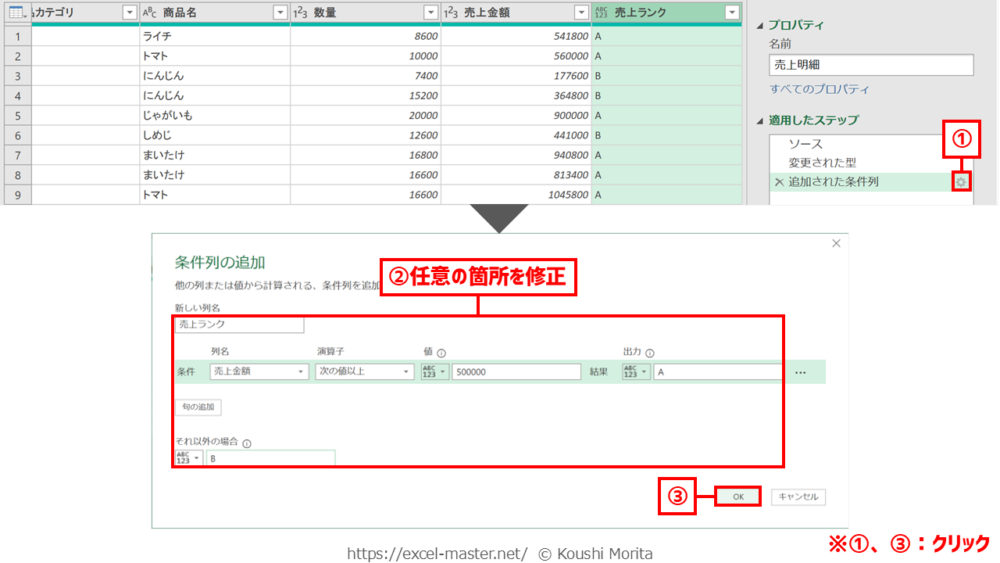Click the OK button

[738, 496]
